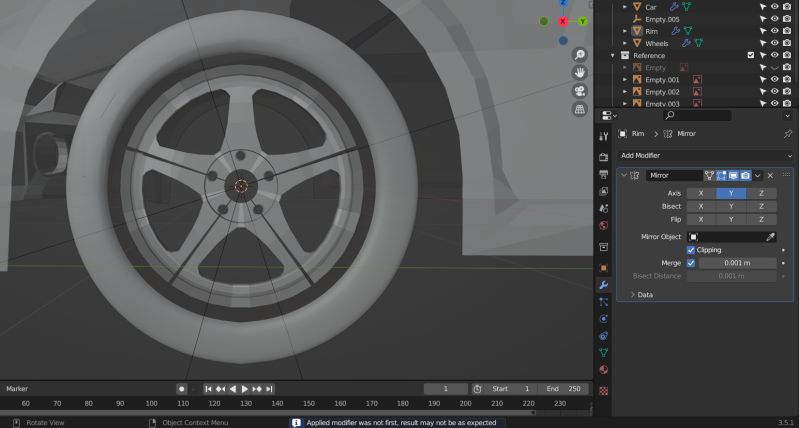Enable Mirror Axis X

[701, 194]
